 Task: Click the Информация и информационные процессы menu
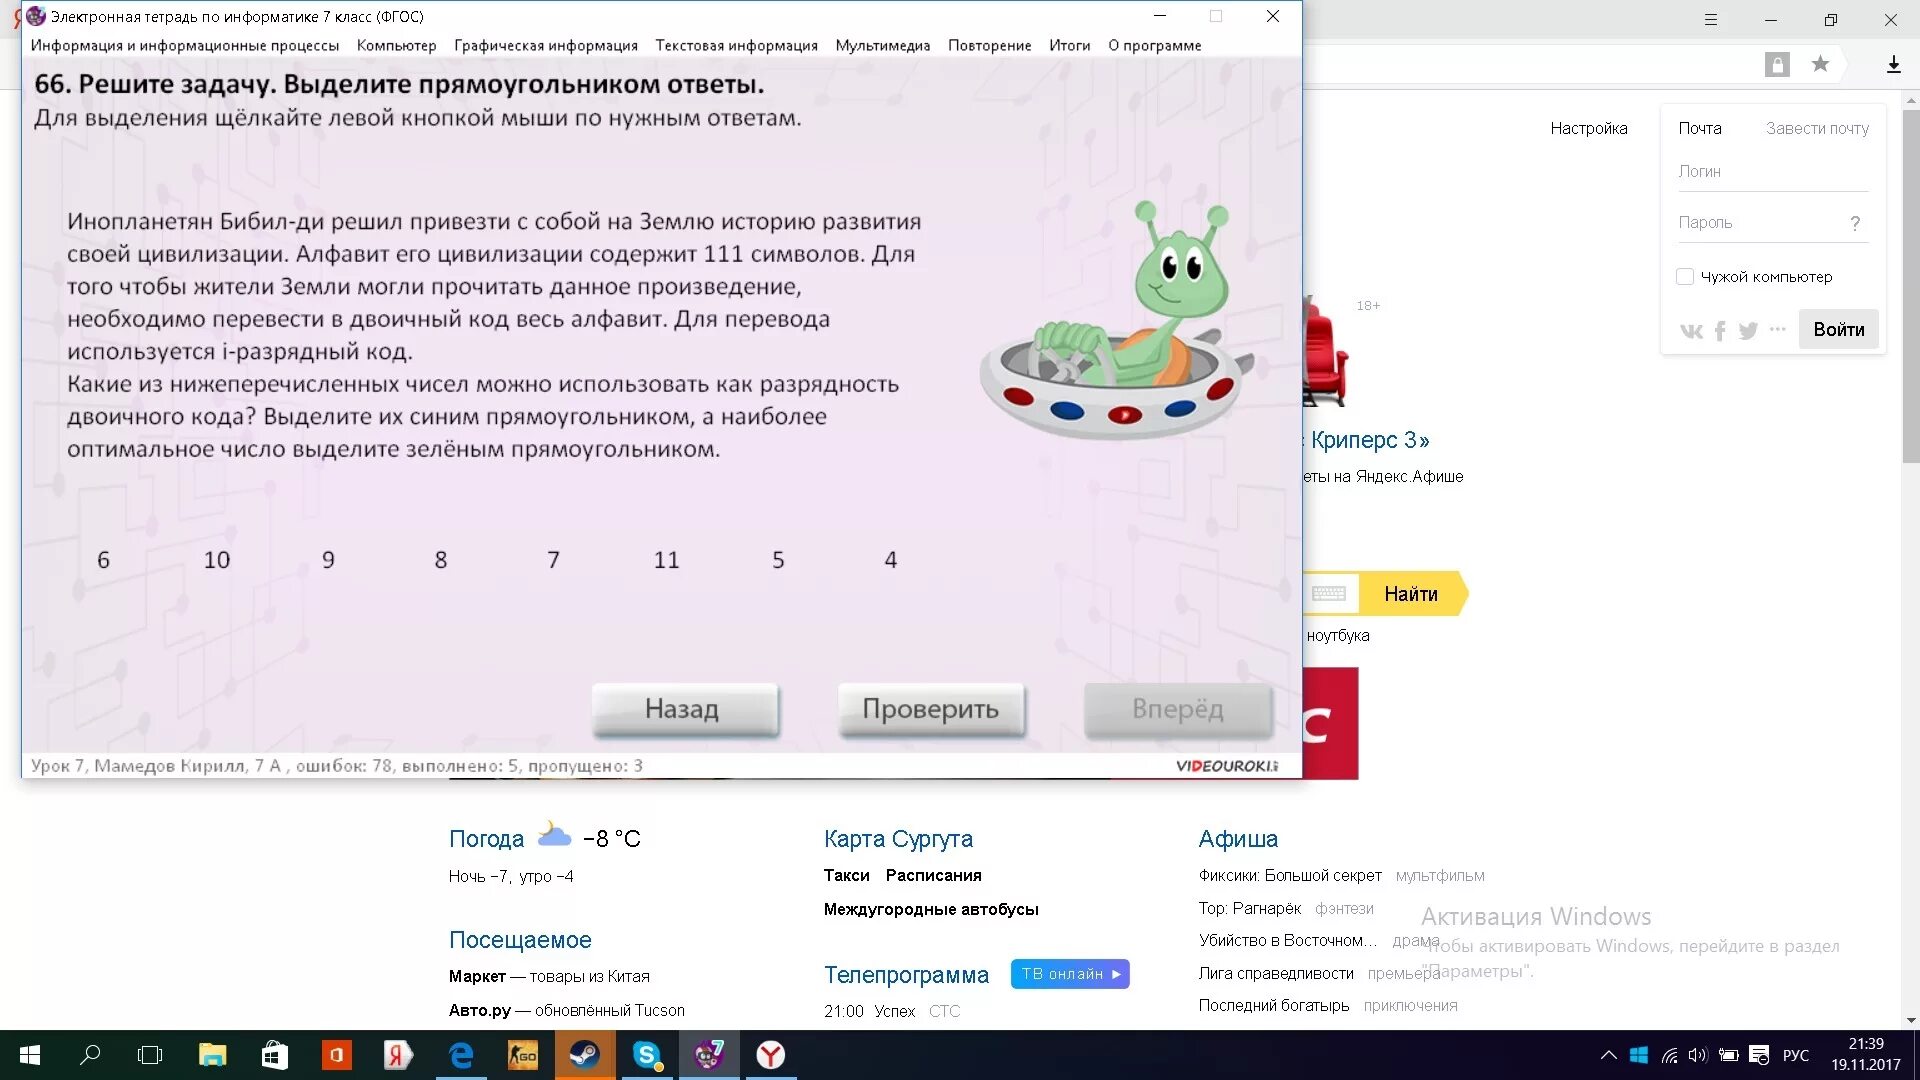pos(185,45)
